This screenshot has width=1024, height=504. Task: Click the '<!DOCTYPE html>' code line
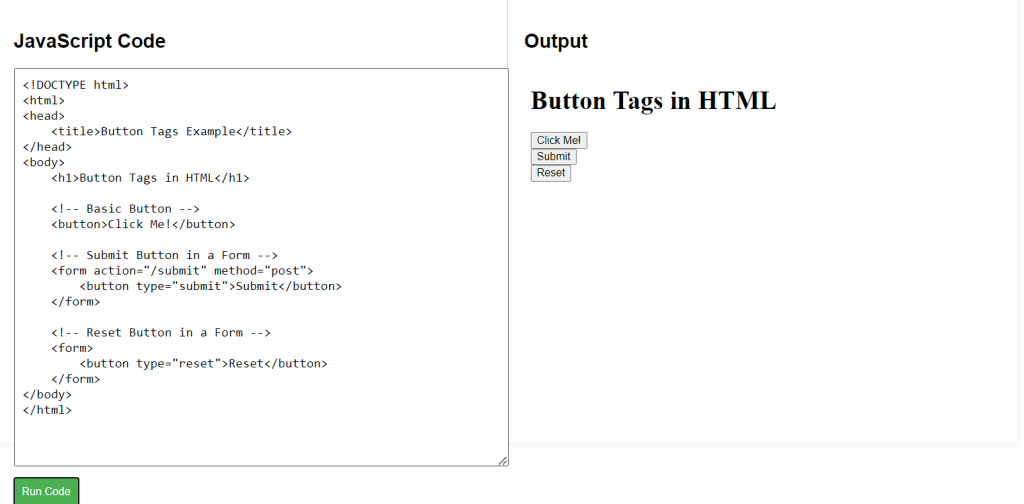click(x=76, y=85)
